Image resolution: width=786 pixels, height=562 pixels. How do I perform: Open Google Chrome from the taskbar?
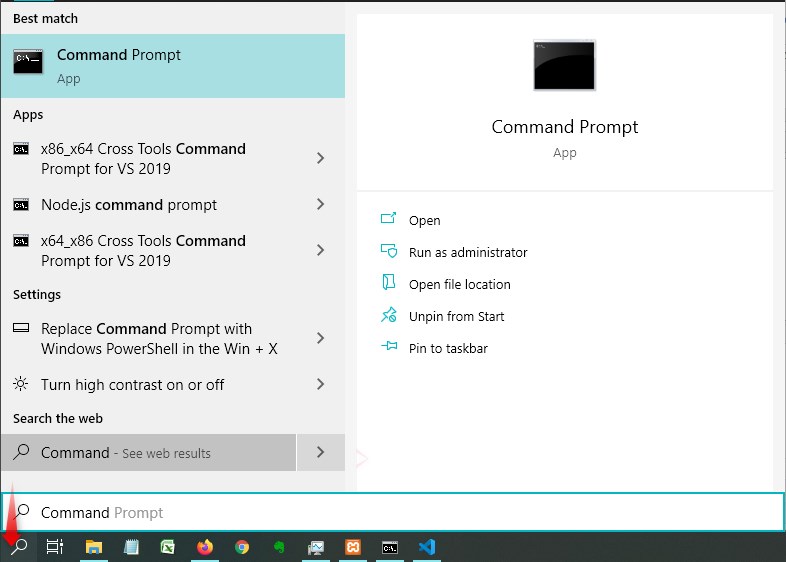tap(242, 547)
